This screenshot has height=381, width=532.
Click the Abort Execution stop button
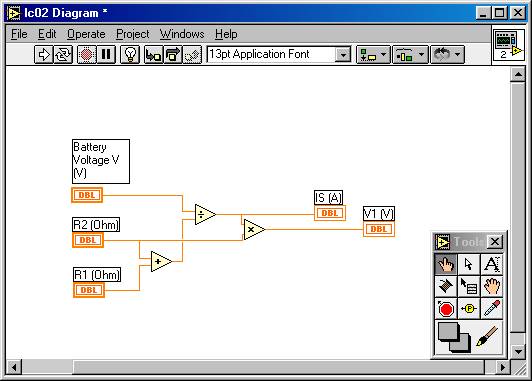pos(87,55)
